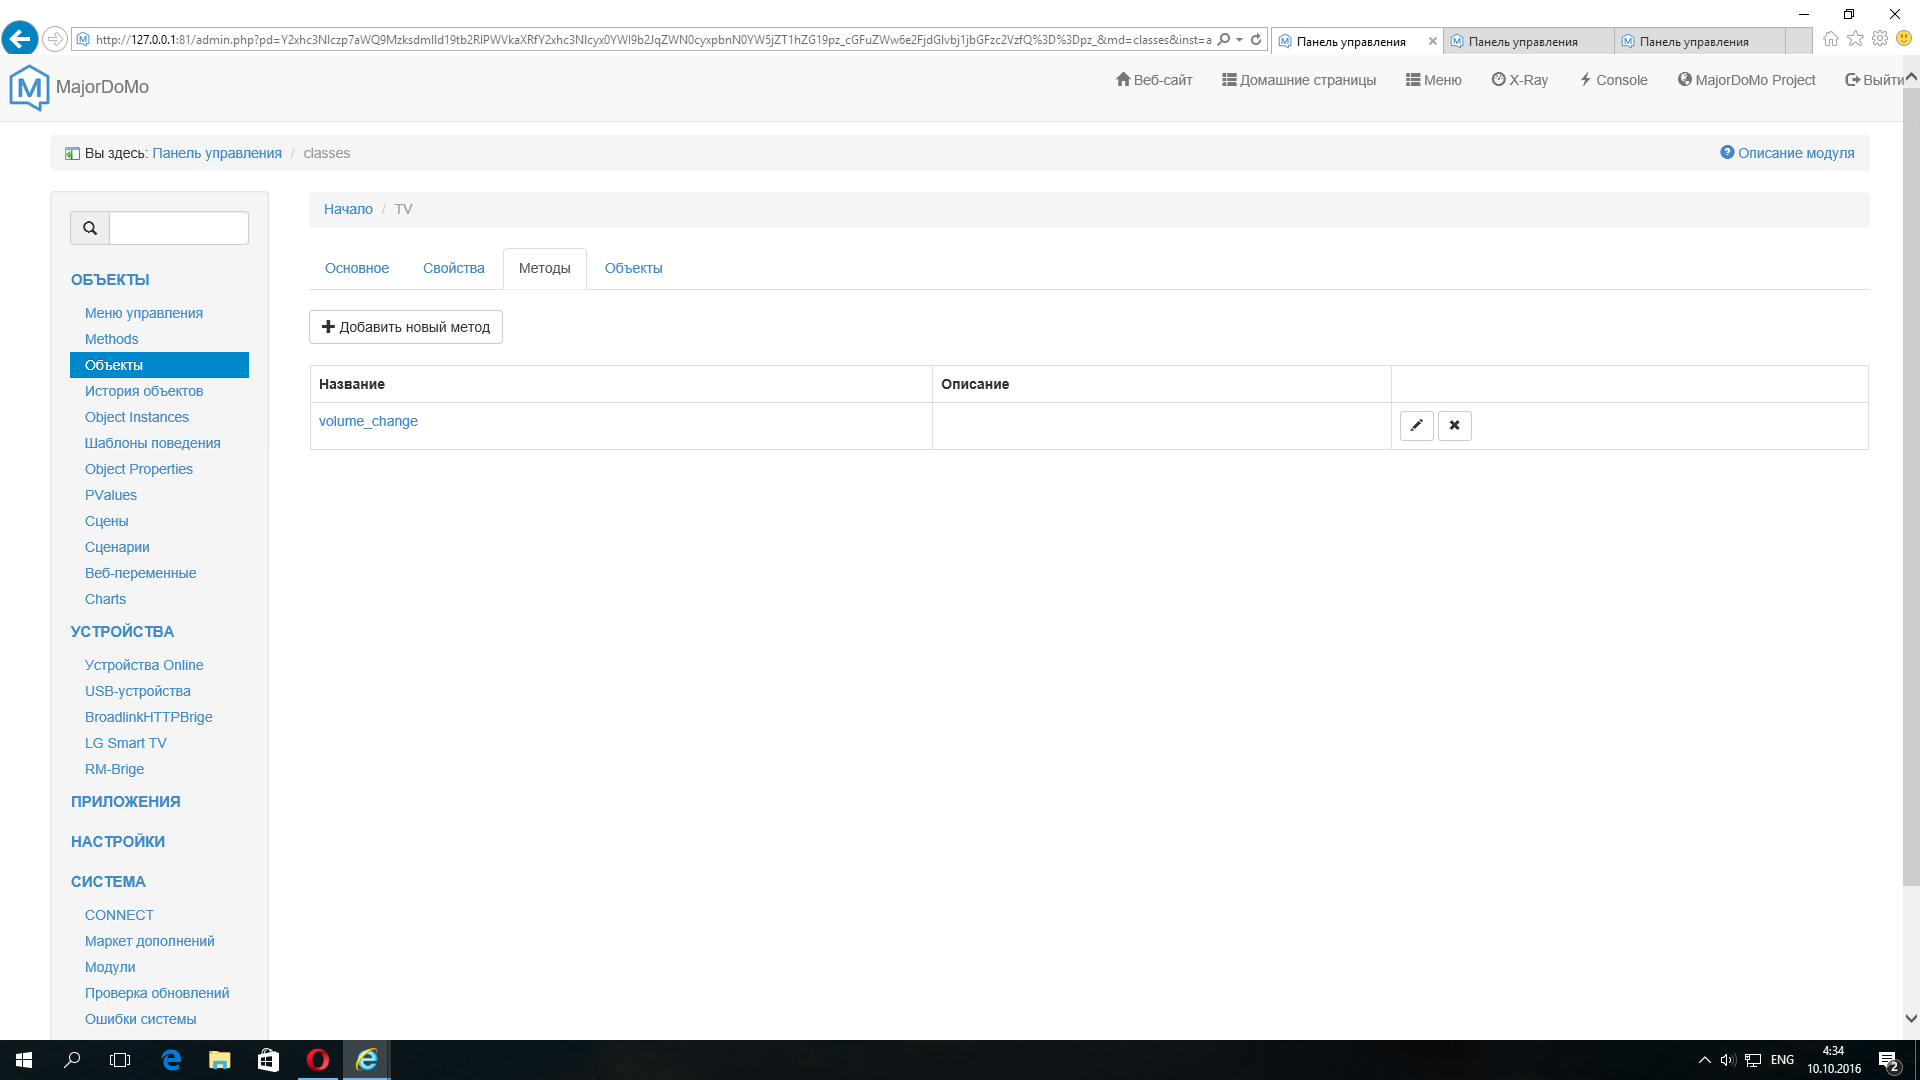Expand the ПРИЛОЖЕНИЯ sidebar section
Image resolution: width=1920 pixels, height=1080 pixels.
click(125, 802)
